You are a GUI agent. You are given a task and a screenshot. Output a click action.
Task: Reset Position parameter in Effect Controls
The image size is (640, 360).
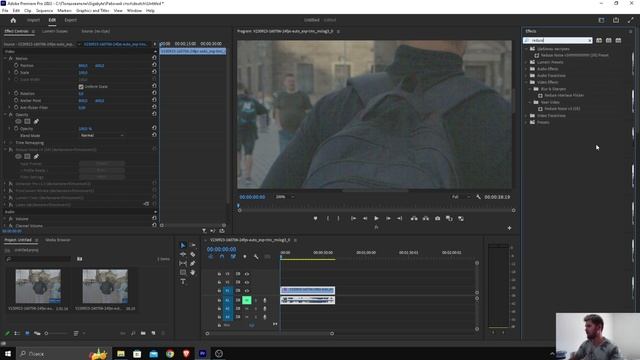click(154, 65)
